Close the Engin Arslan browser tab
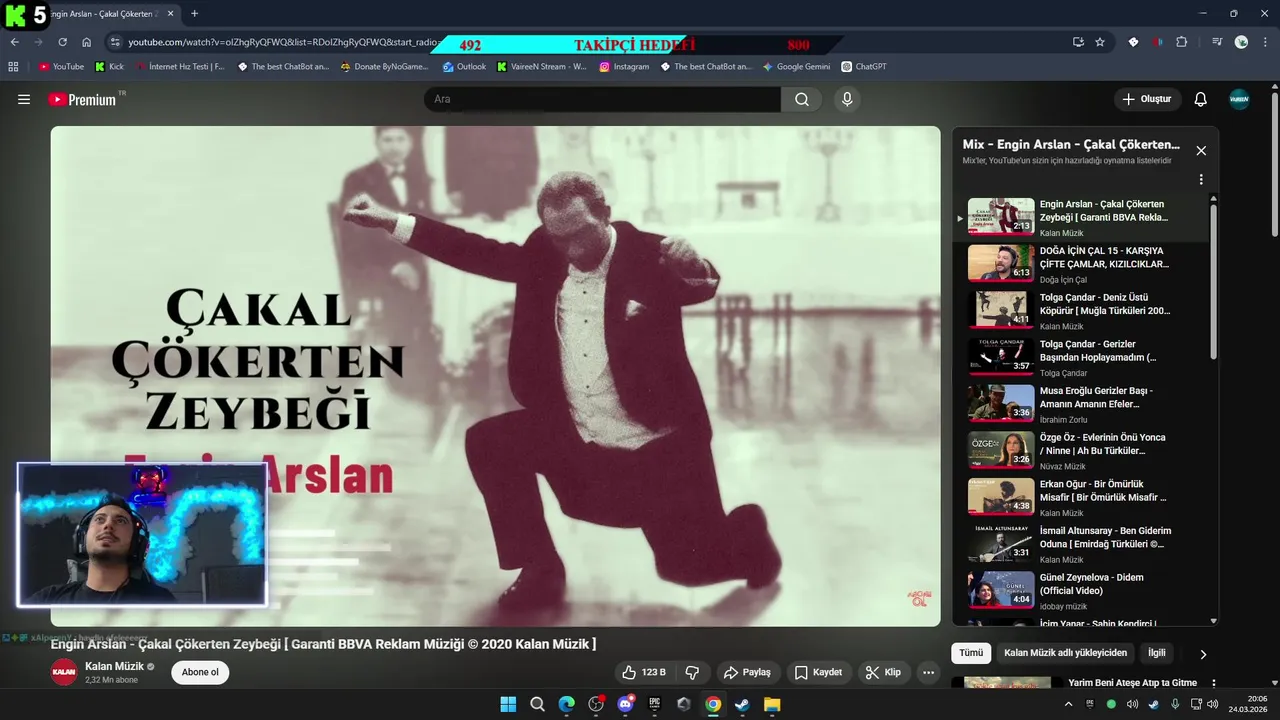The image size is (1280, 720). [171, 13]
